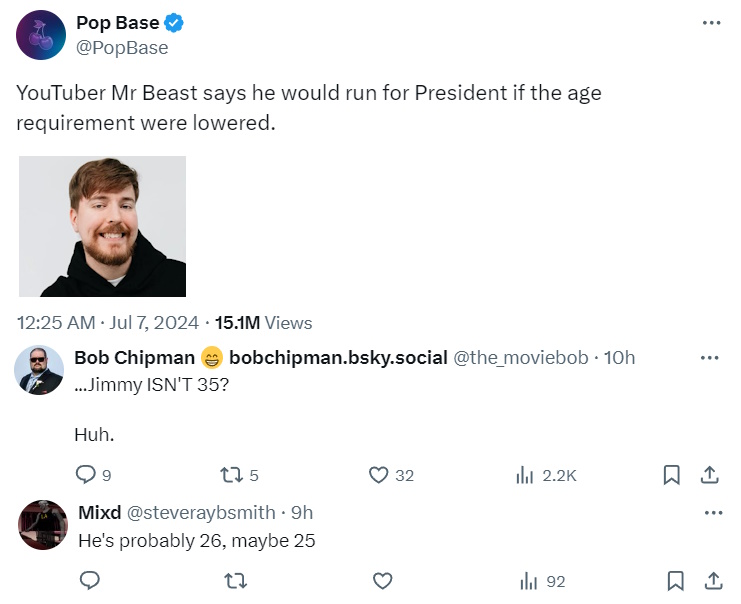The width and height of the screenshot is (741, 604).
Task: Open more options on Mixd's reply
Action: 712,512
